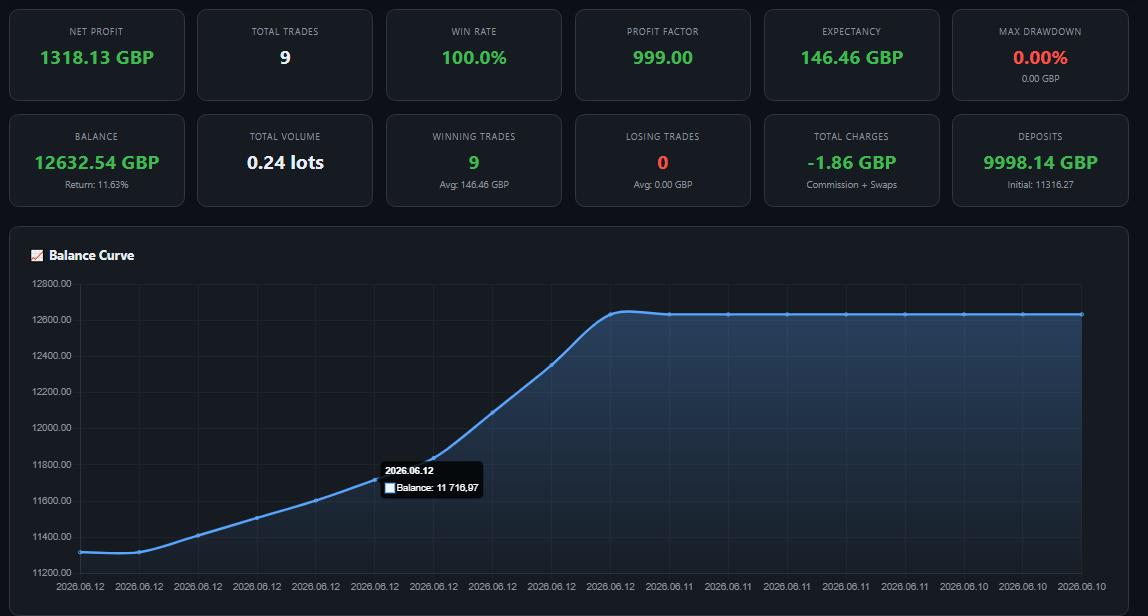
Task: Click the 12600.00 y-axis label
Action: point(51,320)
